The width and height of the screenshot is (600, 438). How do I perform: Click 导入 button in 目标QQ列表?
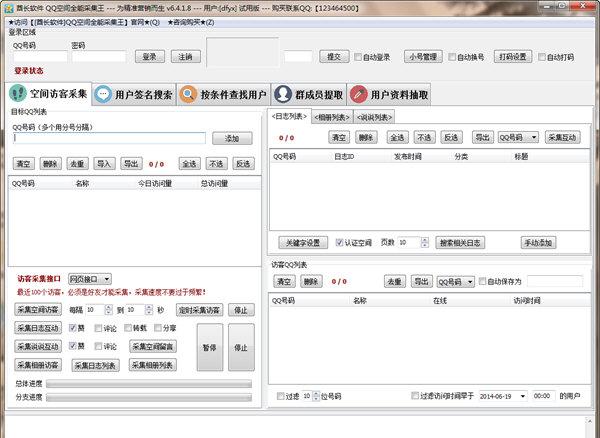104,164
